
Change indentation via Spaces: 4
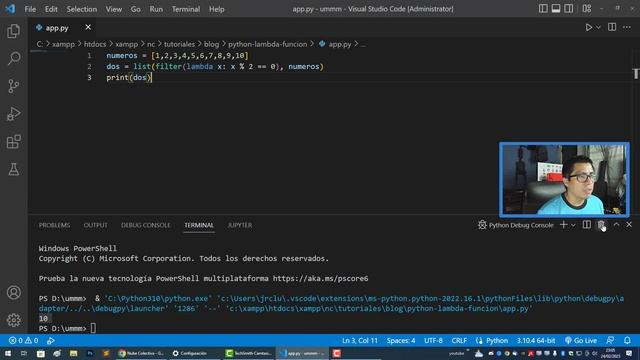pos(401,340)
